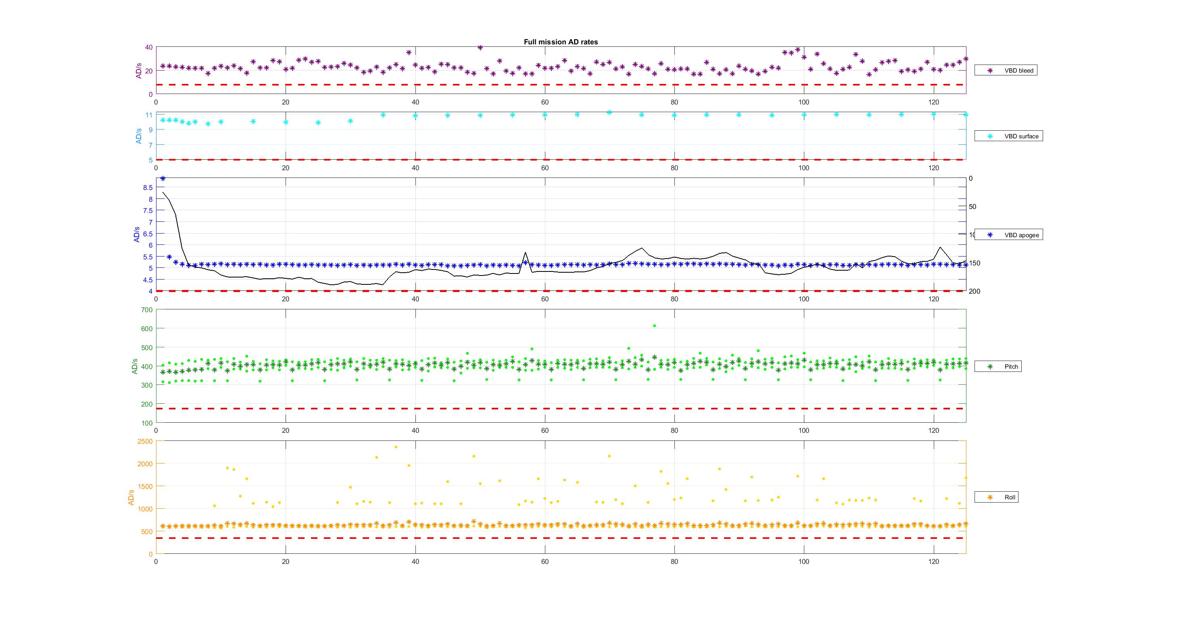
Task: Click y-axis tick 8.5 on apogee plot
Action: click(x=148, y=187)
